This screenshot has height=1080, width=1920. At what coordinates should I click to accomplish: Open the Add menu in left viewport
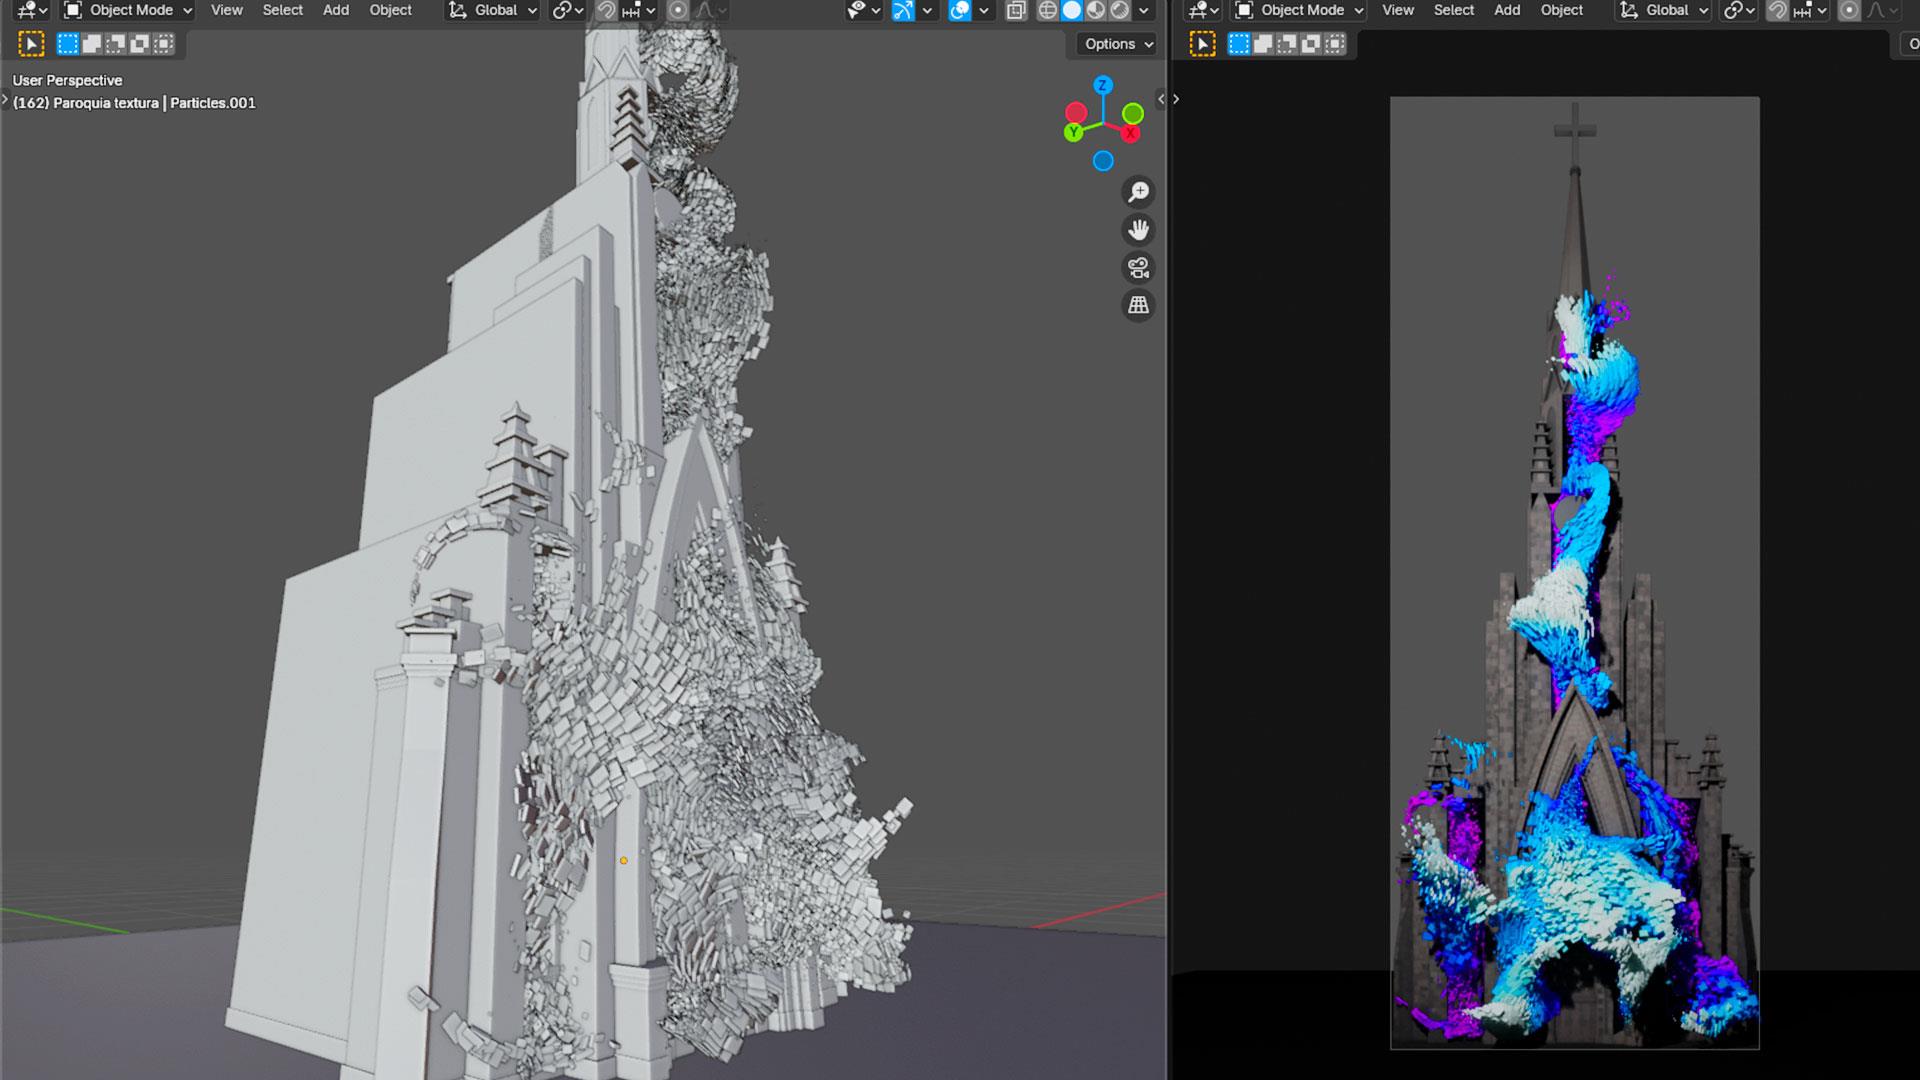click(x=336, y=10)
